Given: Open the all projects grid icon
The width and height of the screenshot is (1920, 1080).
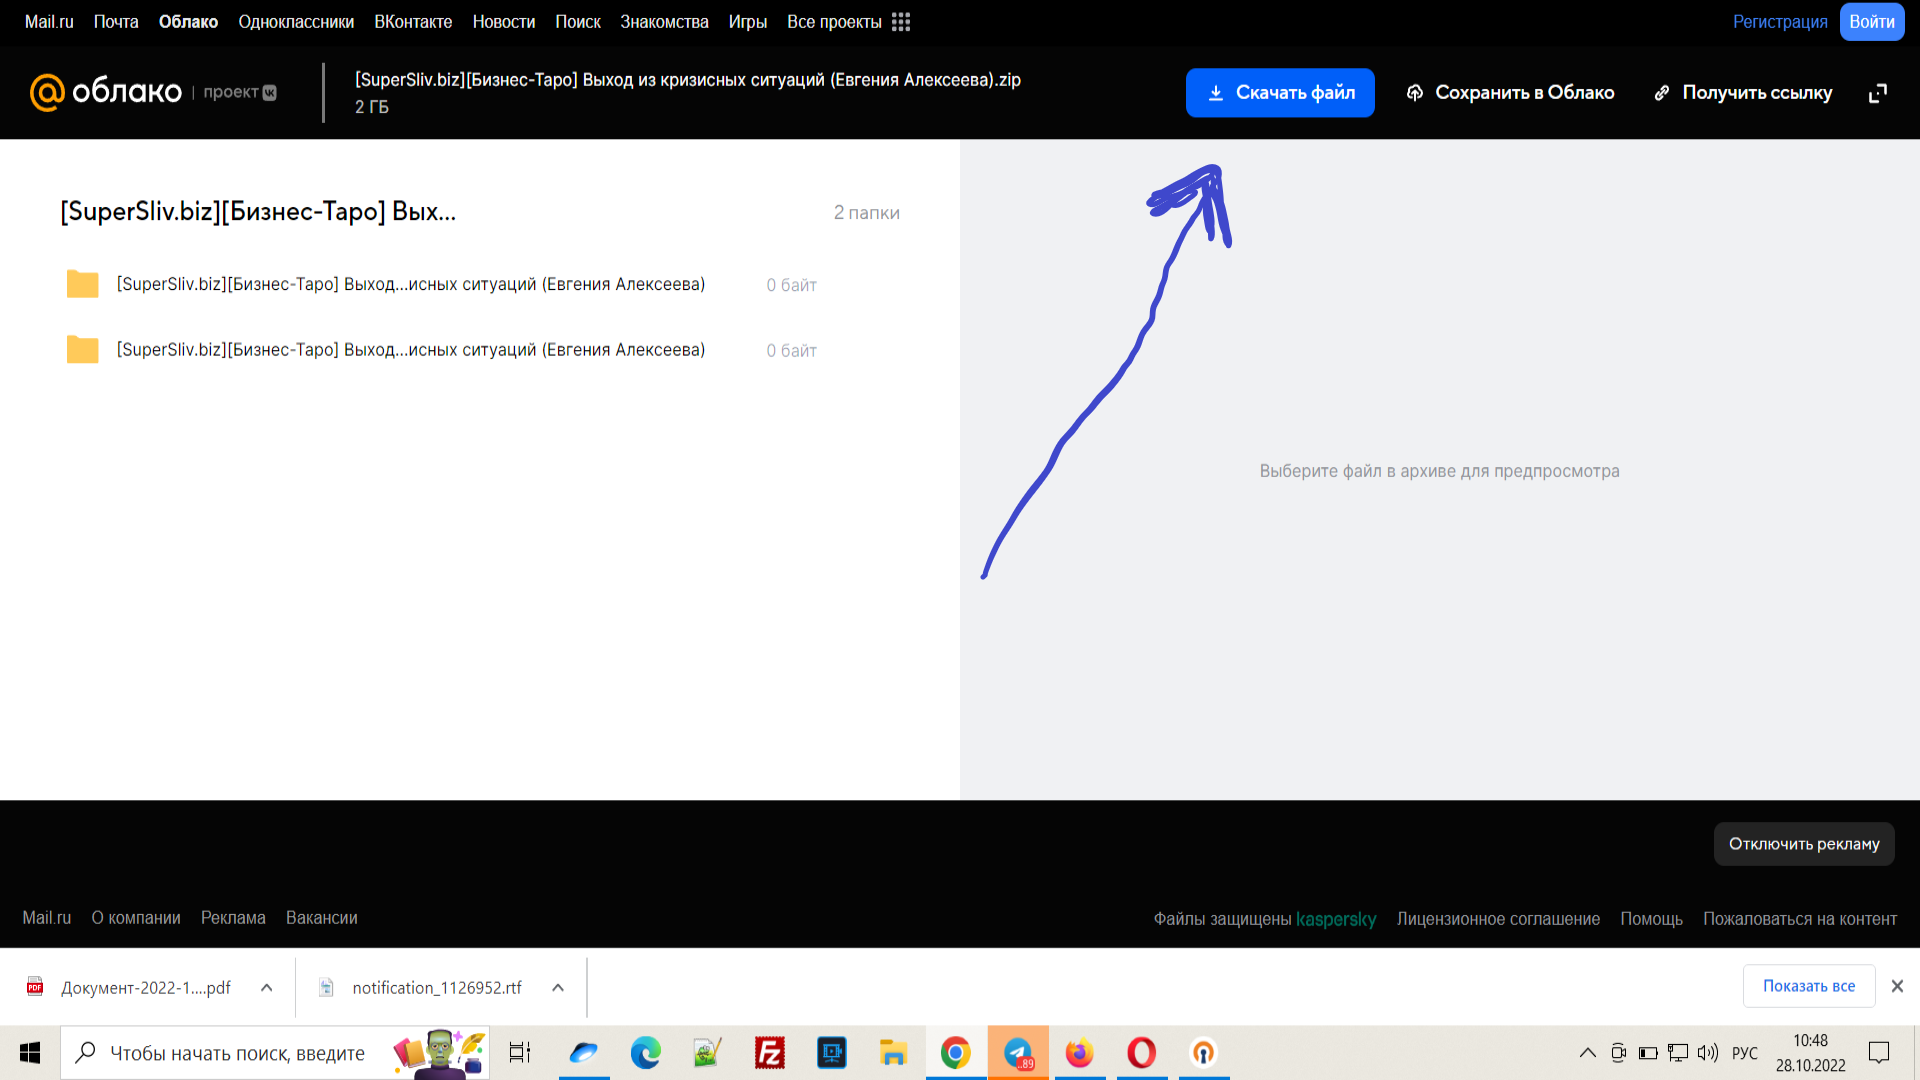Looking at the screenshot, I should pos(901,22).
